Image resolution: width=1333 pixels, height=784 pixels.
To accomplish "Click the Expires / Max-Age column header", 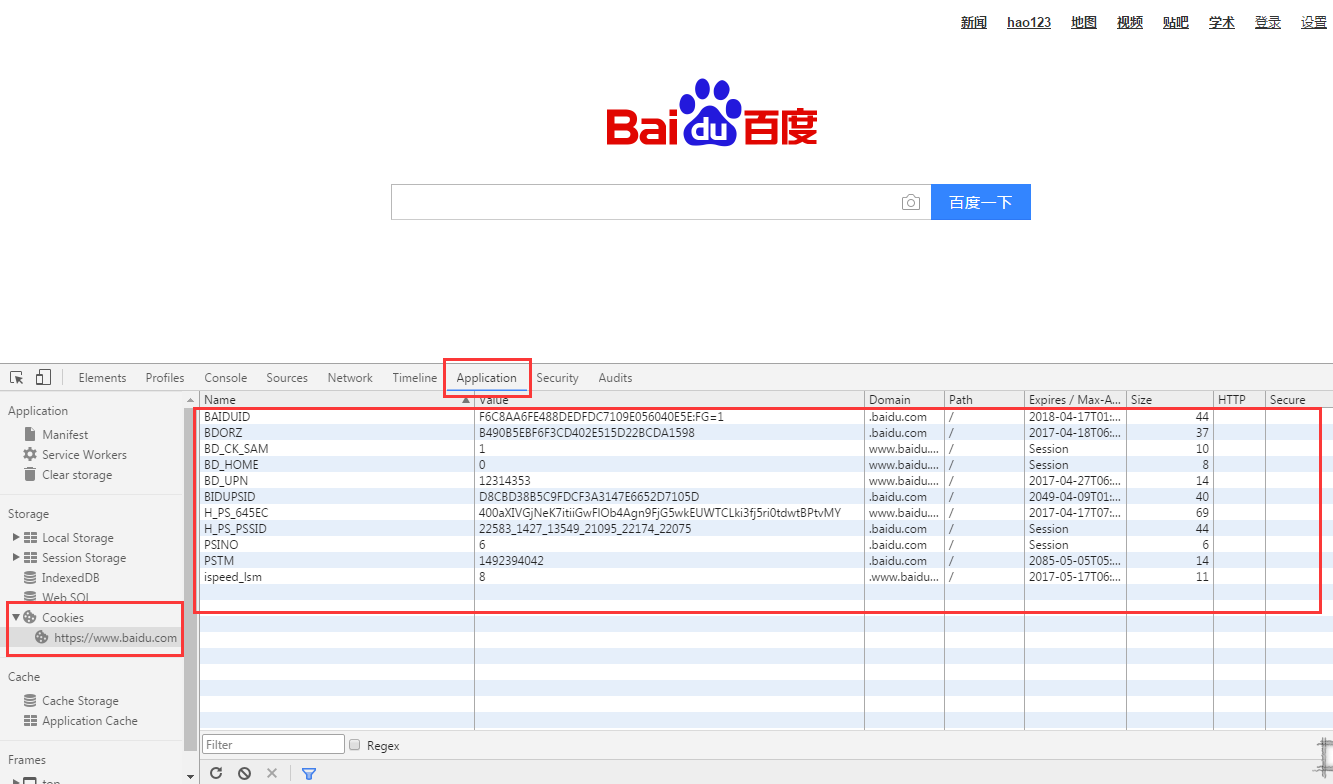I will (1076, 399).
